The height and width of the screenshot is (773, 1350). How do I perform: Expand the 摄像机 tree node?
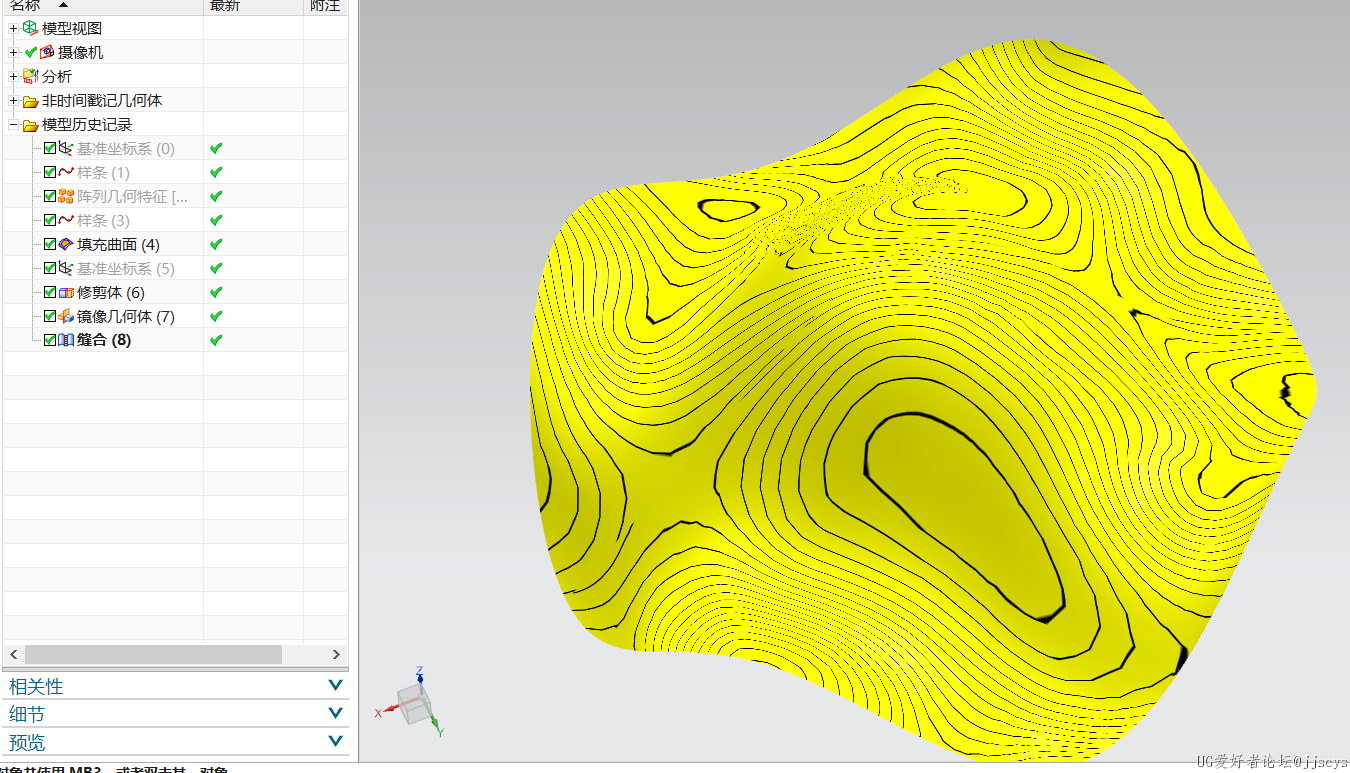point(14,52)
